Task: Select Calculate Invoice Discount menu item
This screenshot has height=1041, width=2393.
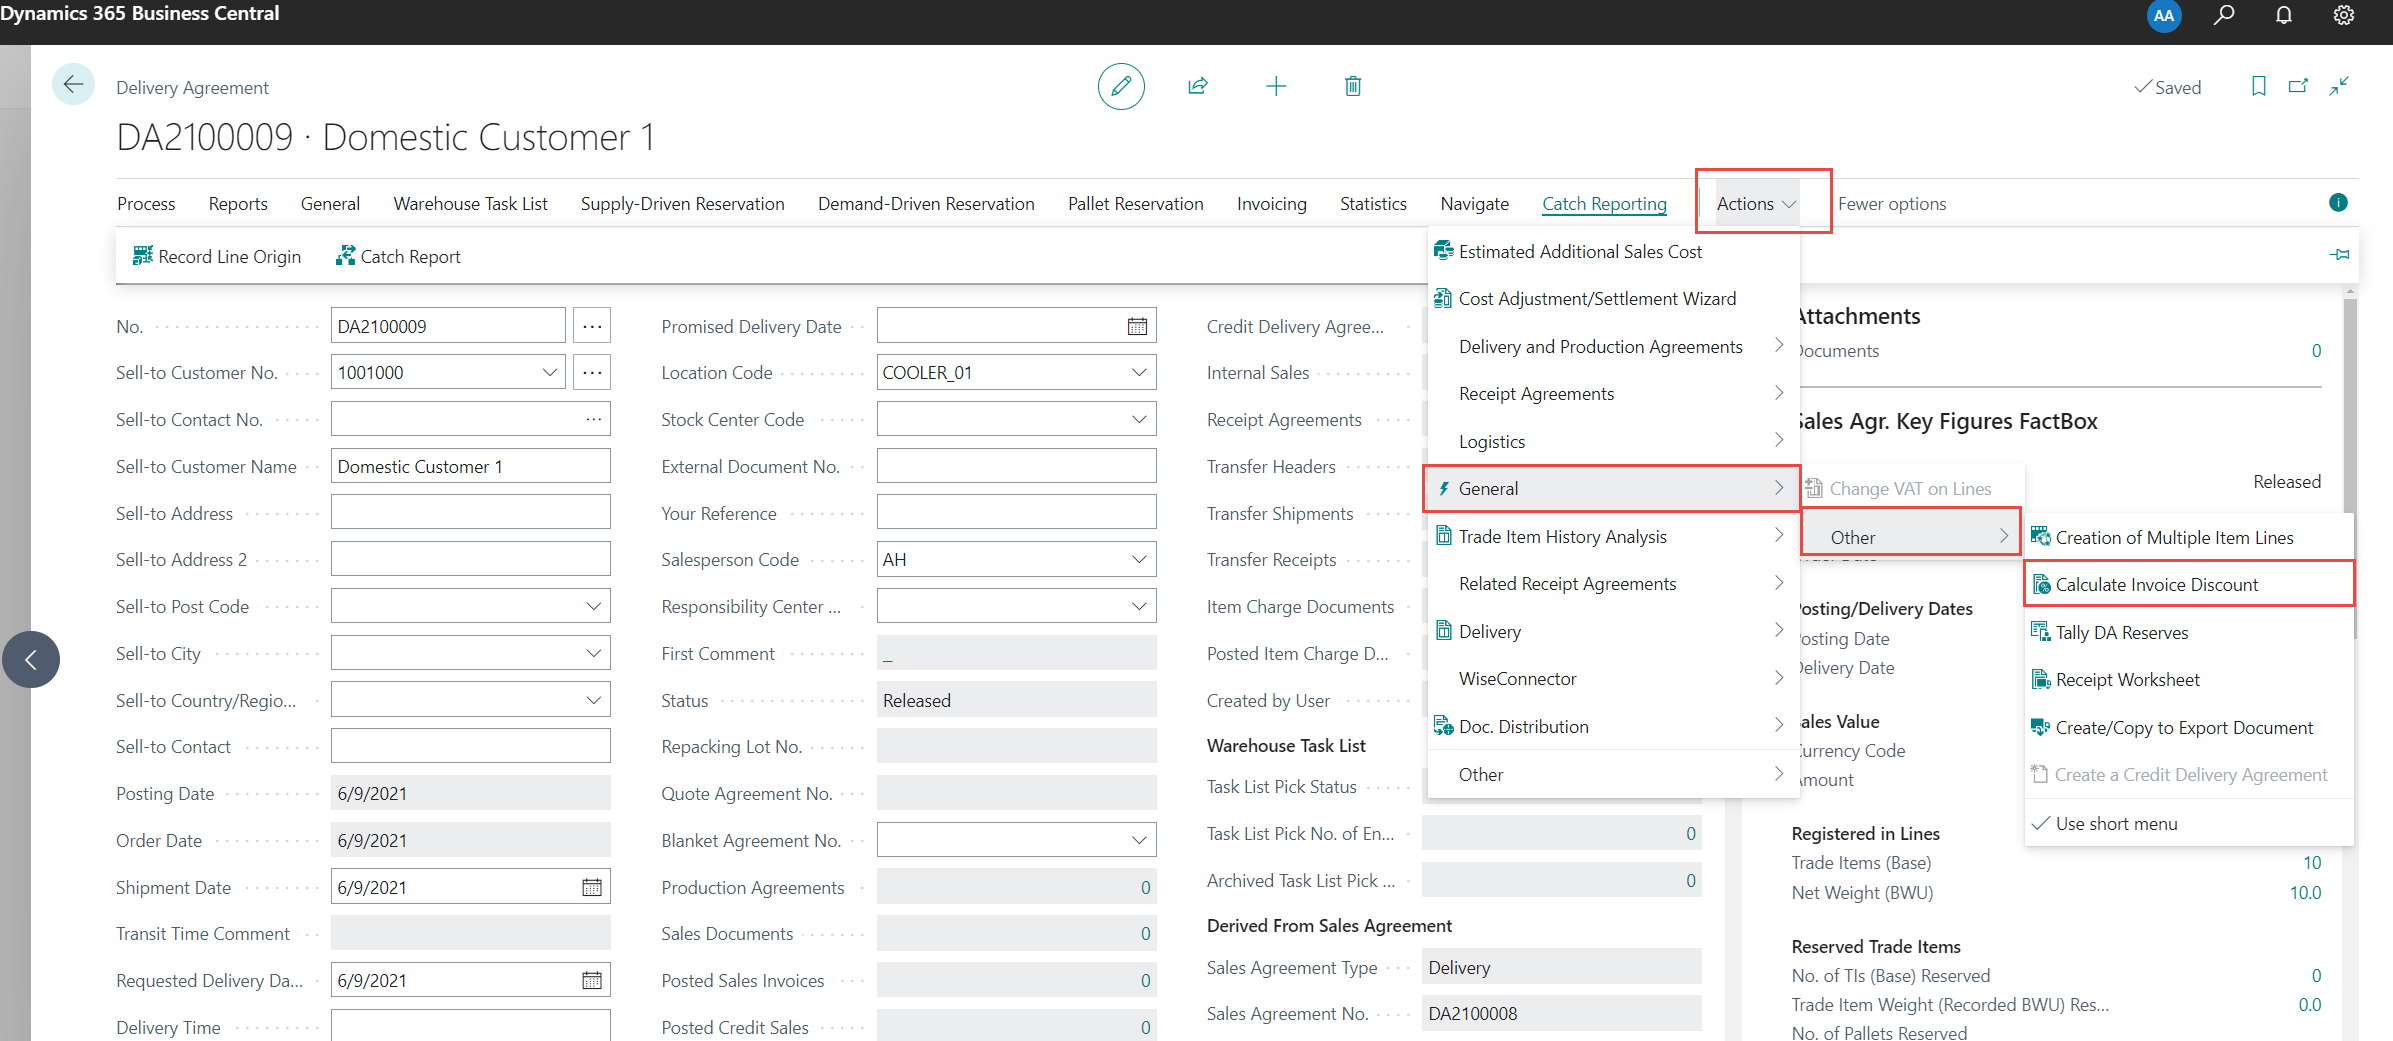Action: [2156, 585]
